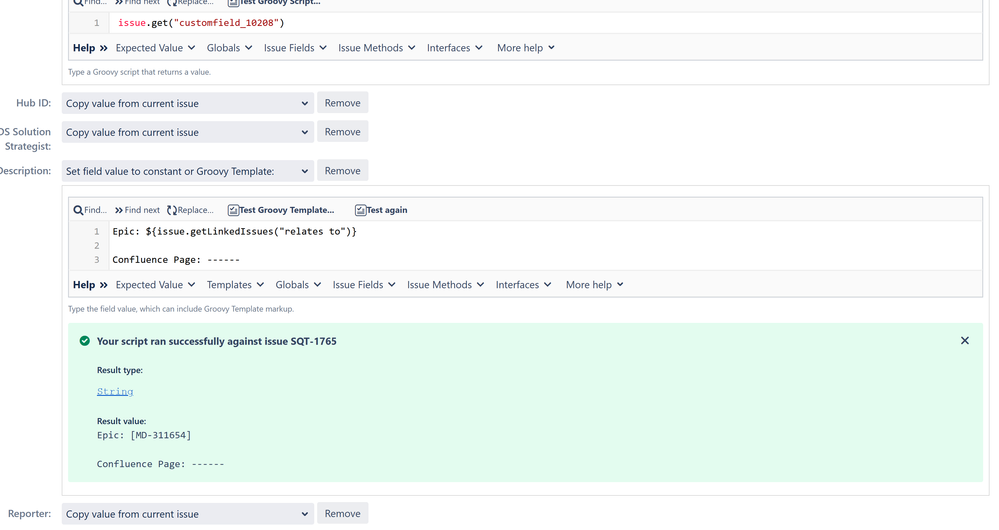
Task: Remove the Hub ID field
Action: point(342,103)
